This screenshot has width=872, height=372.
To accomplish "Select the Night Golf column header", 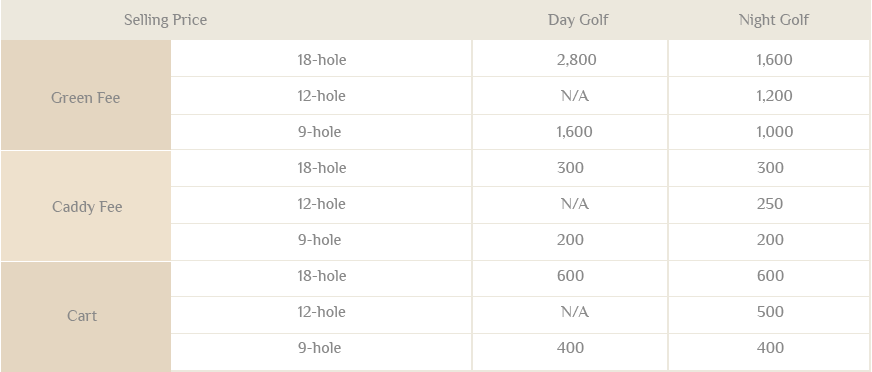I will tap(774, 20).
